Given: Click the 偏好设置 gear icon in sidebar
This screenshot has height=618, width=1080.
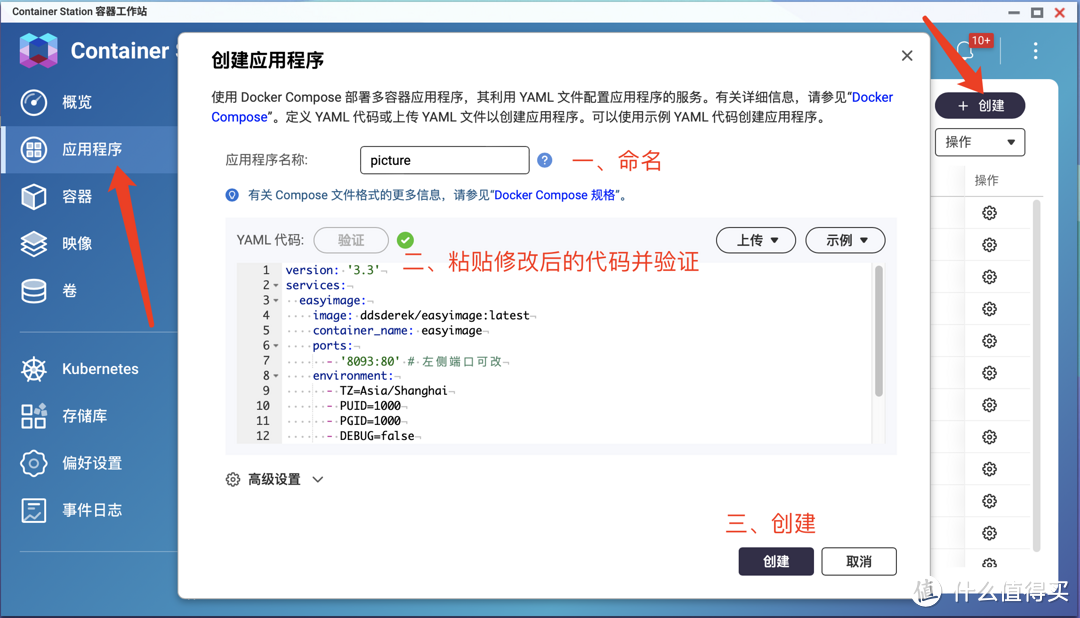Looking at the screenshot, I should [34, 463].
